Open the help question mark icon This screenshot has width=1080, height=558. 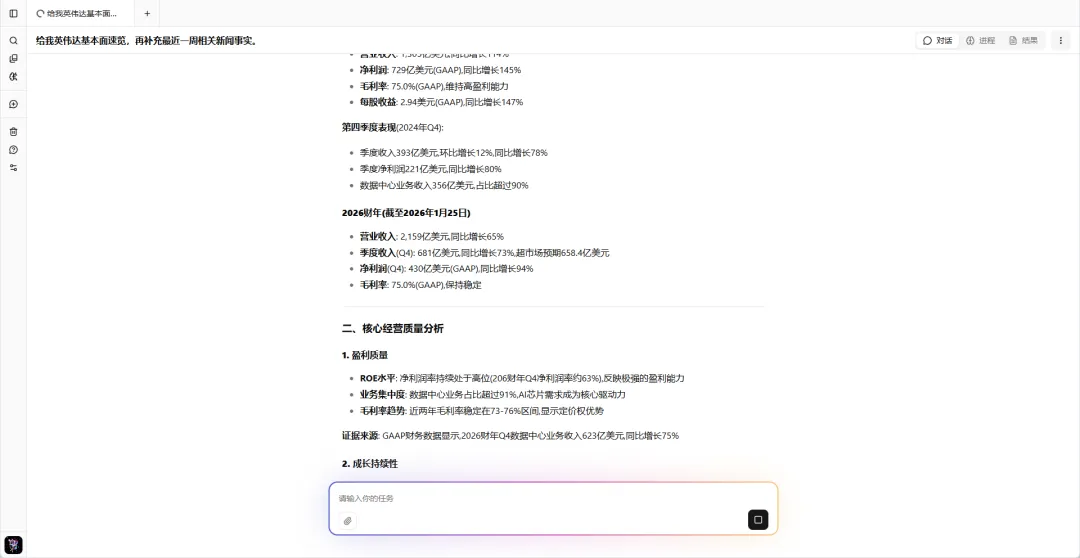pos(13,149)
